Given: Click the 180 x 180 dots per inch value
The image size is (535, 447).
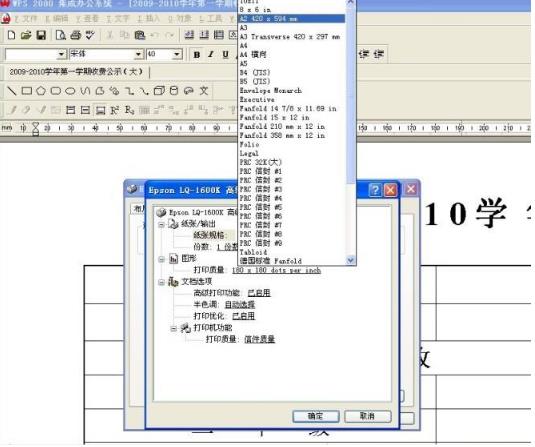Looking at the screenshot, I should (276, 270).
